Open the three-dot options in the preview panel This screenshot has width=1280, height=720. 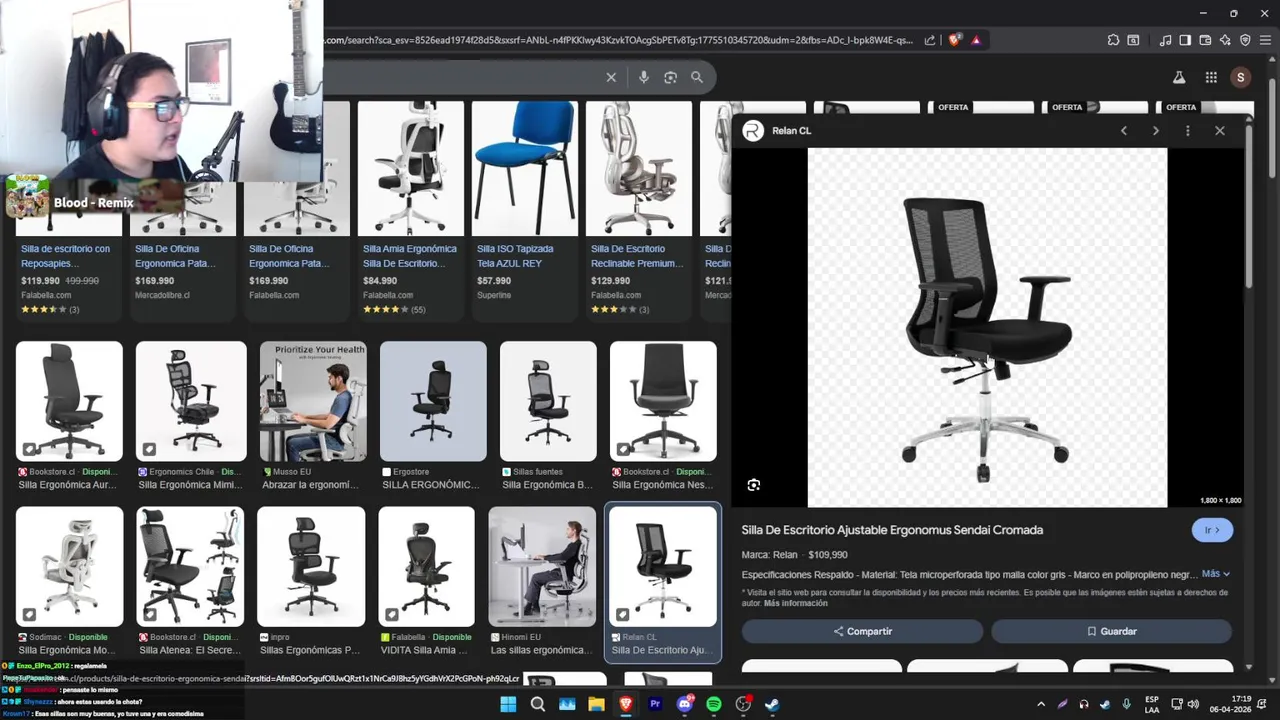(1188, 131)
